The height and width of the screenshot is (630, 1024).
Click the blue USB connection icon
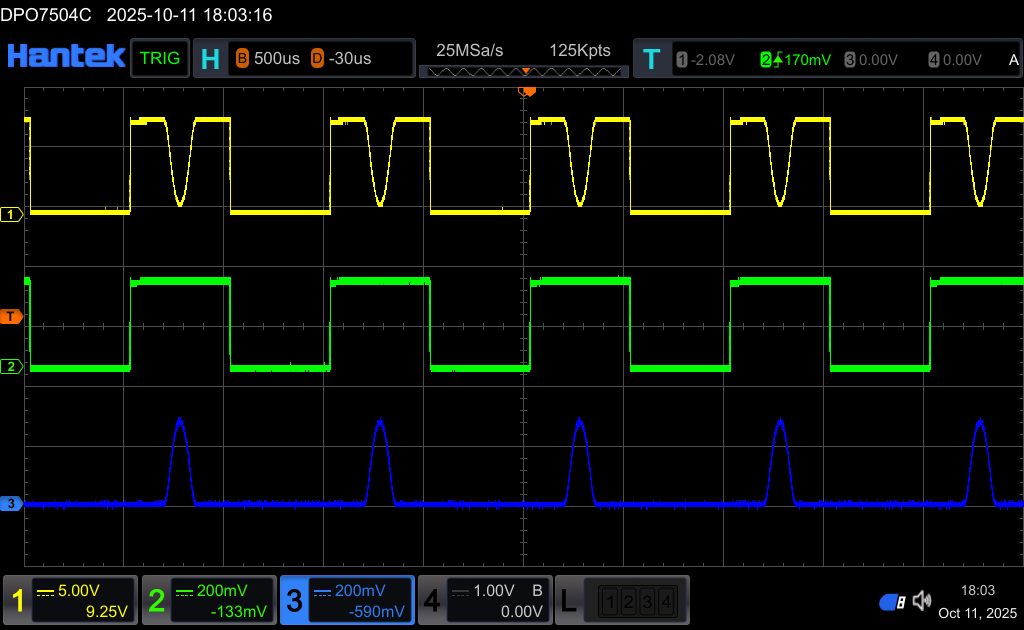pos(892,602)
